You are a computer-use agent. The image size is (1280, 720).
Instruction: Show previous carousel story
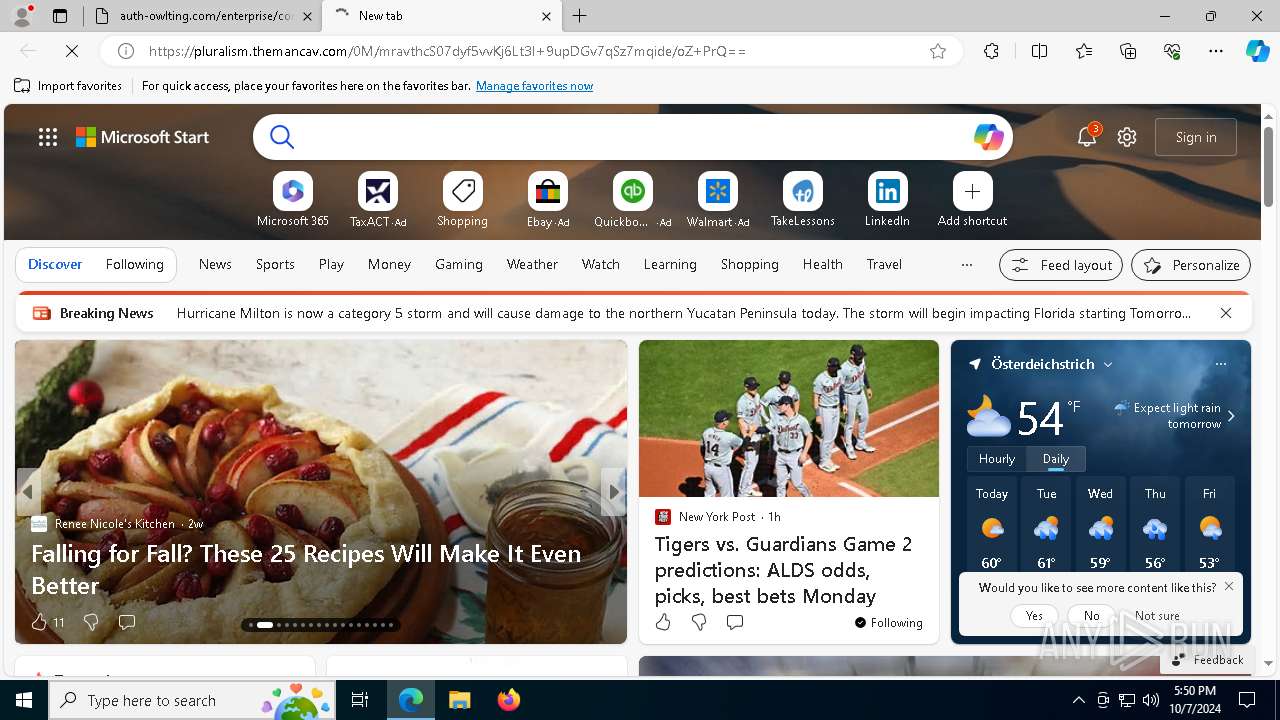tap(28, 492)
